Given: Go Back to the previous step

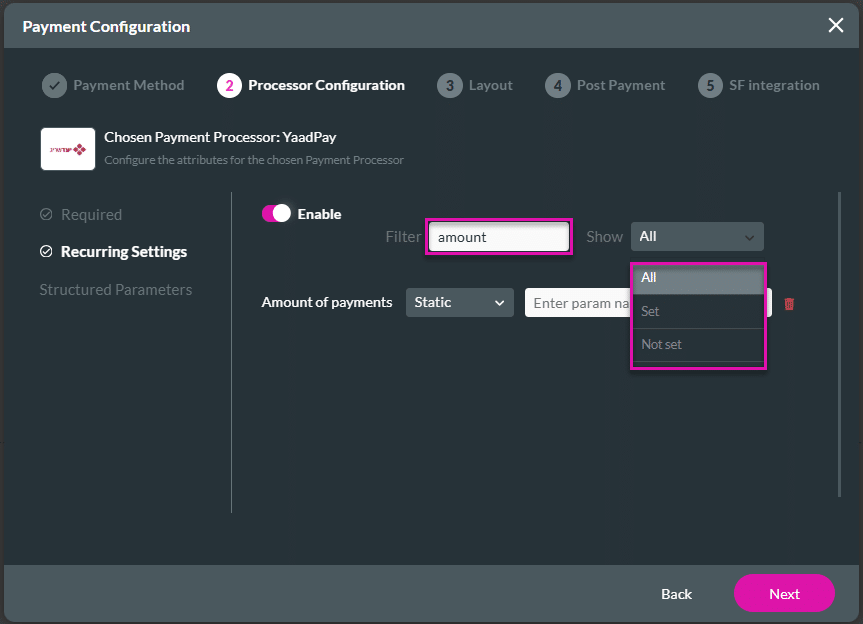Looking at the screenshot, I should point(676,594).
